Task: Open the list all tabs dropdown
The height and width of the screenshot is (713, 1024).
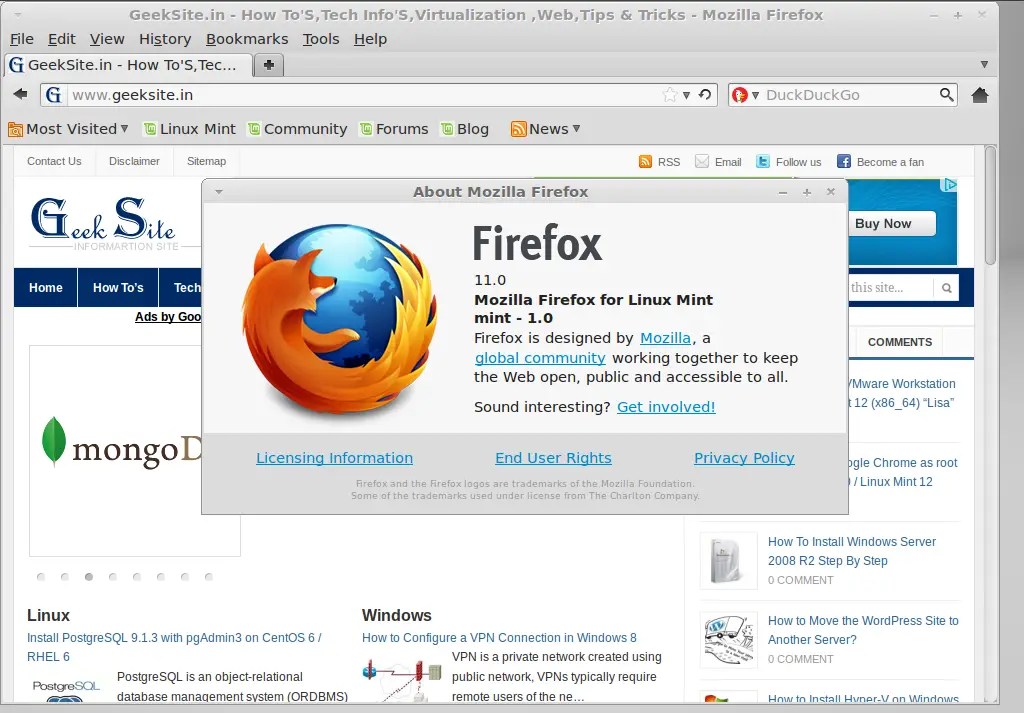Action: (x=984, y=64)
